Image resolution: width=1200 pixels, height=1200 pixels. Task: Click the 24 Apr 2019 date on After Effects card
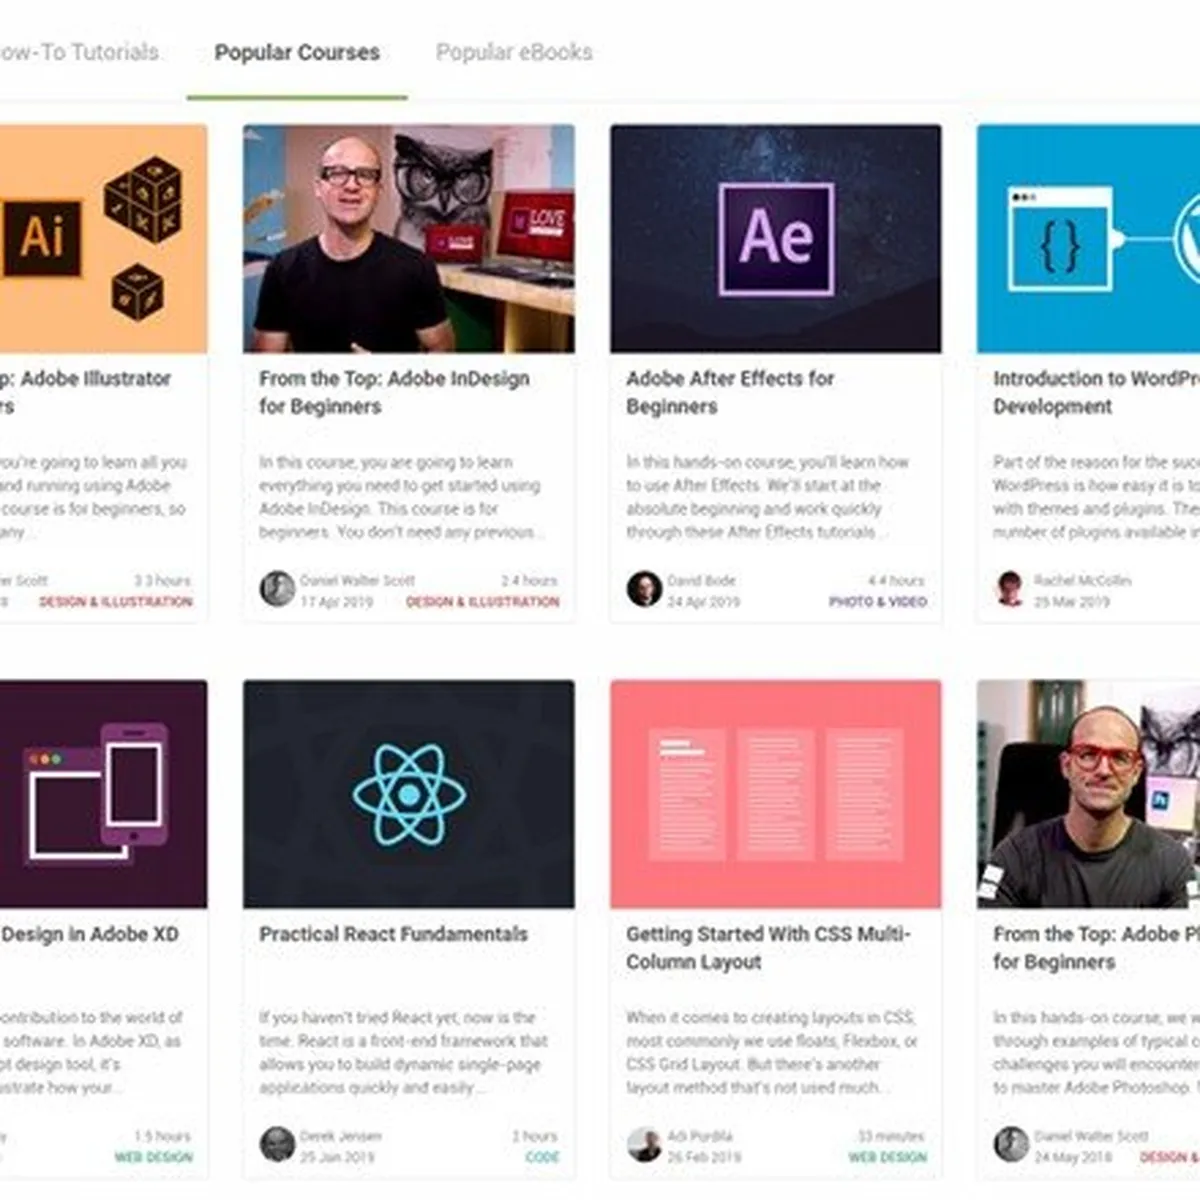[x=704, y=602]
